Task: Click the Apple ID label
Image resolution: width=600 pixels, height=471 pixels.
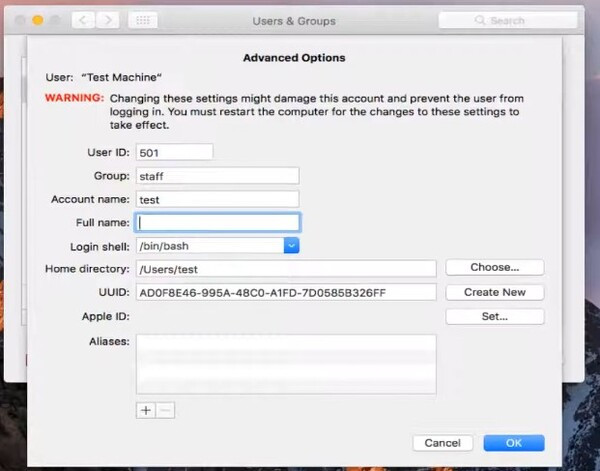Action: [x=106, y=316]
